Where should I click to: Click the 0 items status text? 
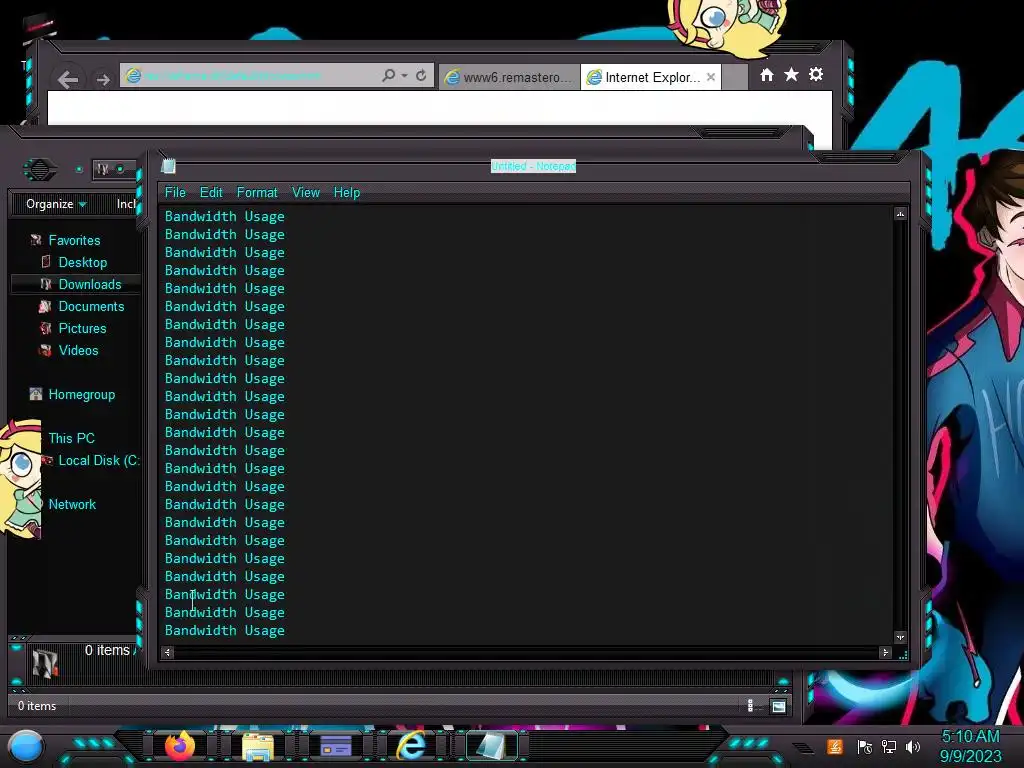click(x=37, y=706)
